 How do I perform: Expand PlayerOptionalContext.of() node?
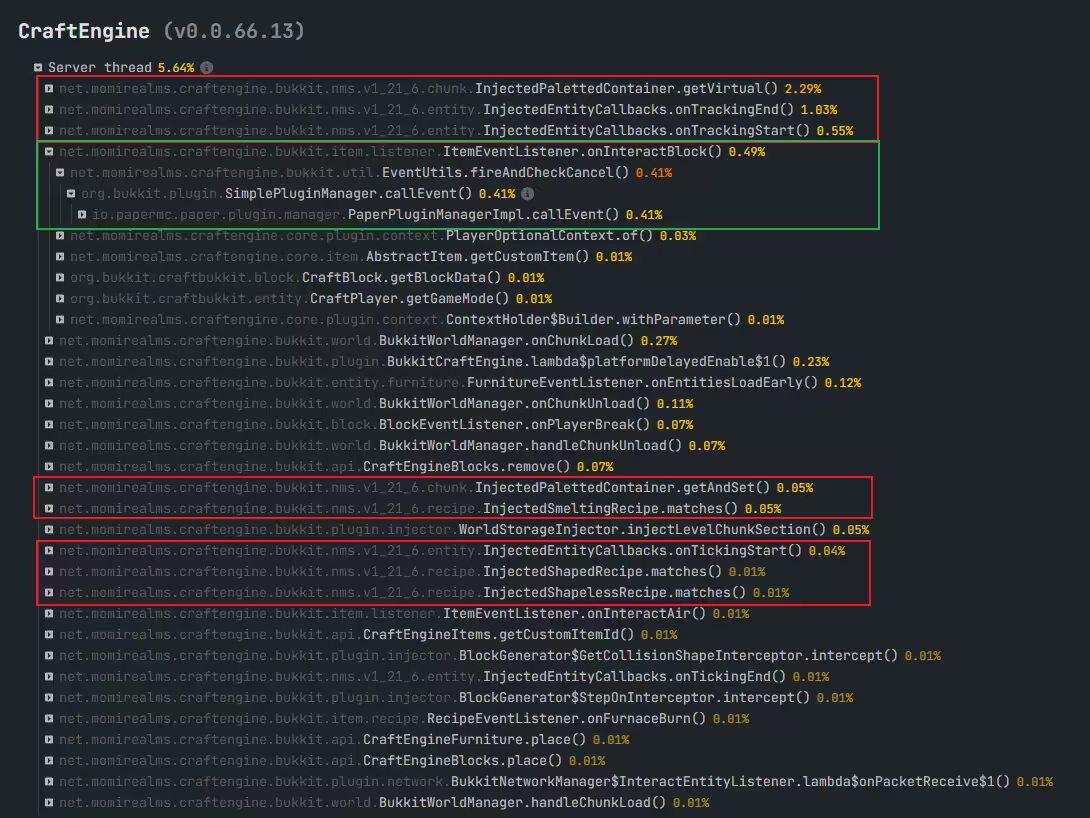point(60,236)
